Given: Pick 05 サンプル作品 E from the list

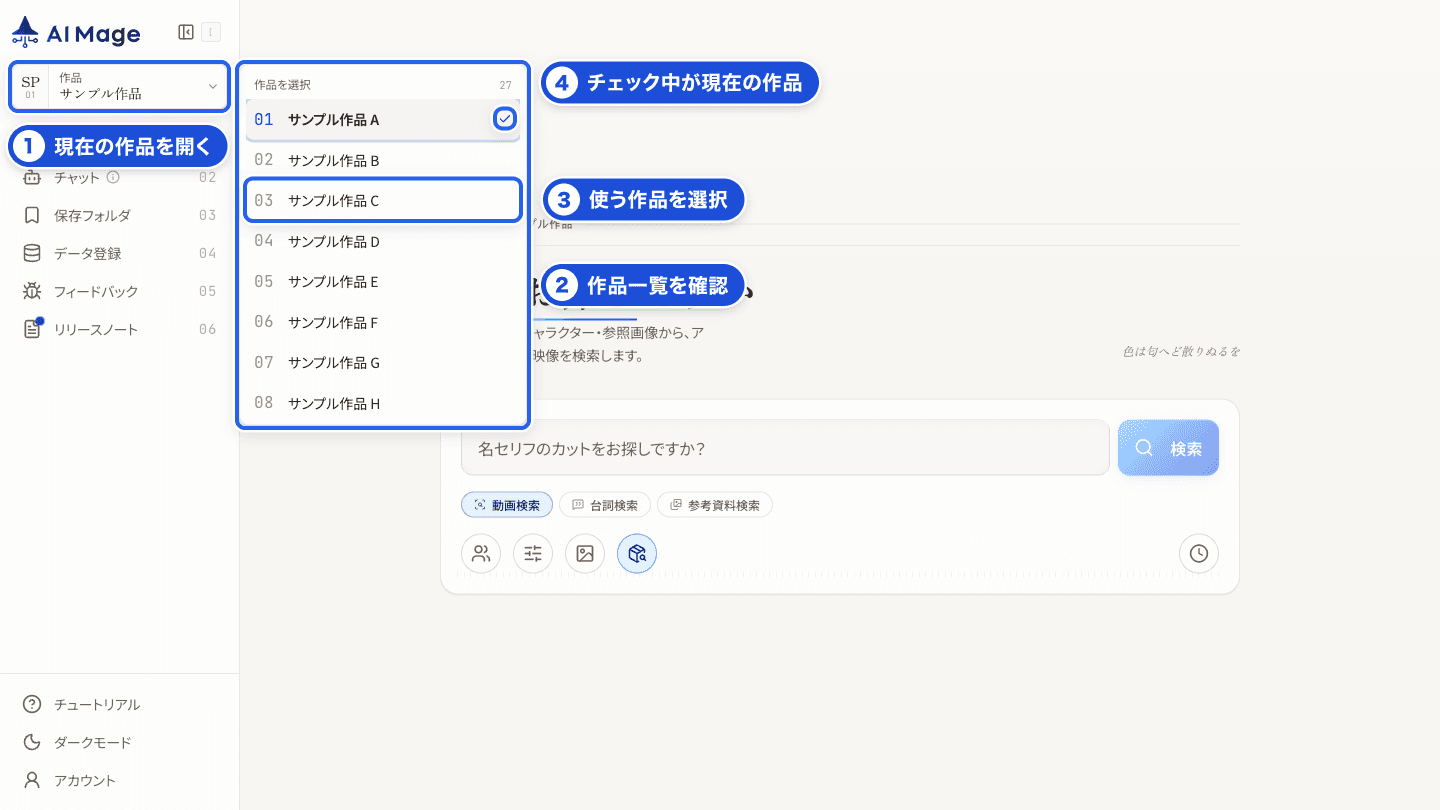Looking at the screenshot, I should (383, 282).
